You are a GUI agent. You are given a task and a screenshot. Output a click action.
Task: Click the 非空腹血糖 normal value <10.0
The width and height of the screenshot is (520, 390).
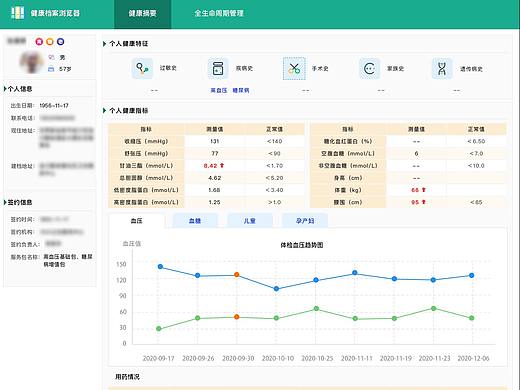point(476,166)
